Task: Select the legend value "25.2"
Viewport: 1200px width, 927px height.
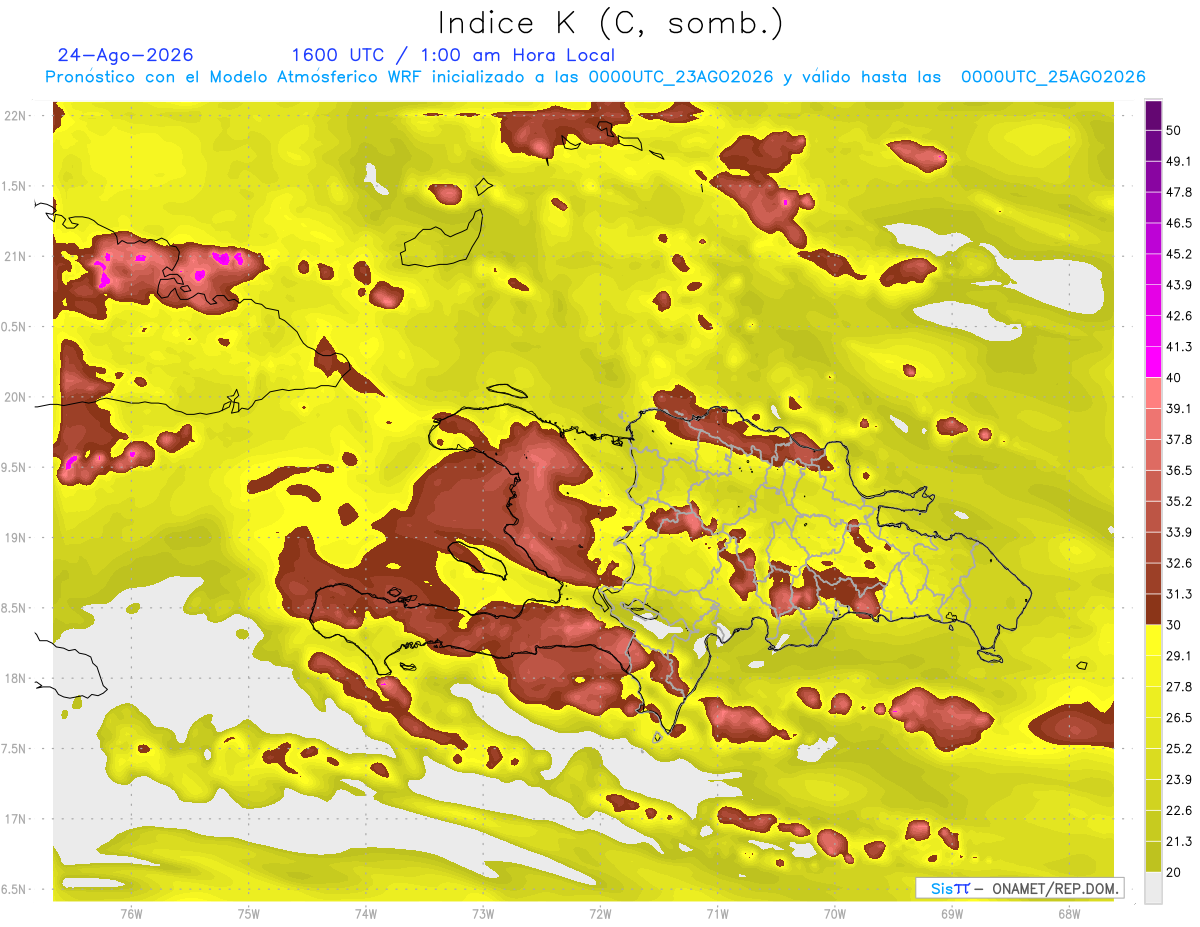Action: [x=1178, y=749]
